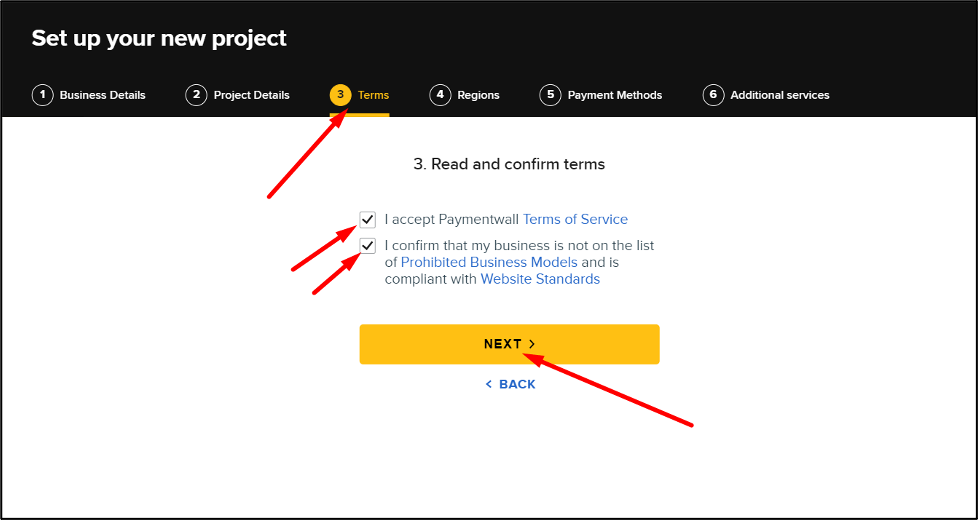The image size is (979, 520).
Task: Toggle the Prohibited Business Models confirmation checkbox
Action: (368, 245)
